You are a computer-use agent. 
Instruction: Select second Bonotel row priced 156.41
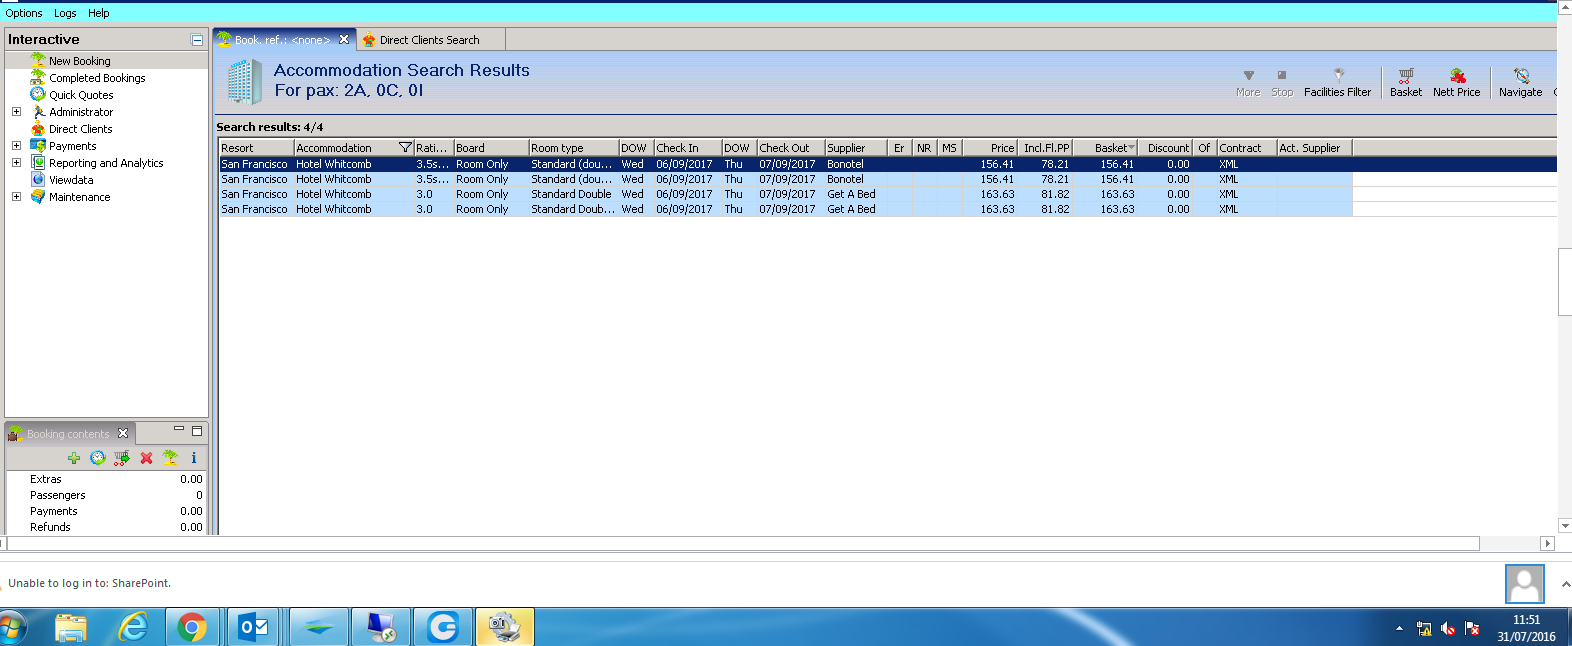pos(785,179)
